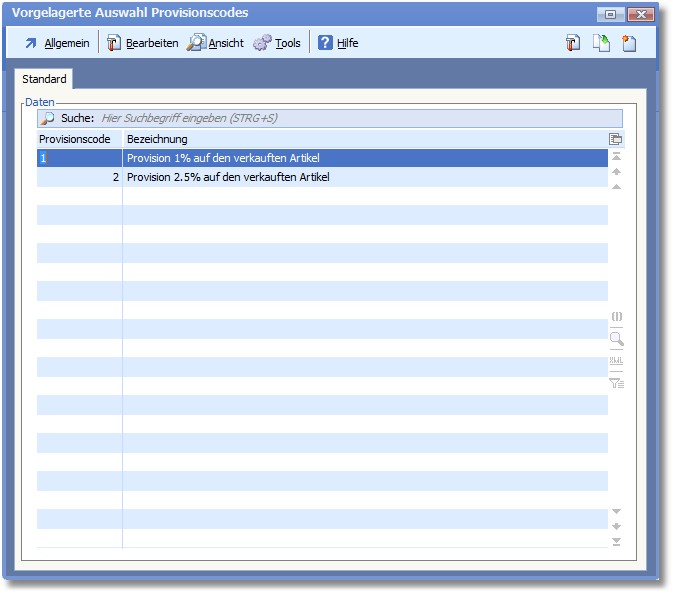Open the column chooser icon at table corner
Image resolution: width=673 pixels, height=594 pixels.
(616, 140)
